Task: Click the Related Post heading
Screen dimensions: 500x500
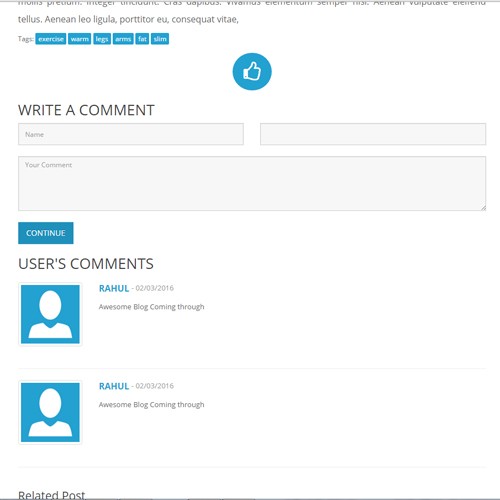Action: click(52, 495)
